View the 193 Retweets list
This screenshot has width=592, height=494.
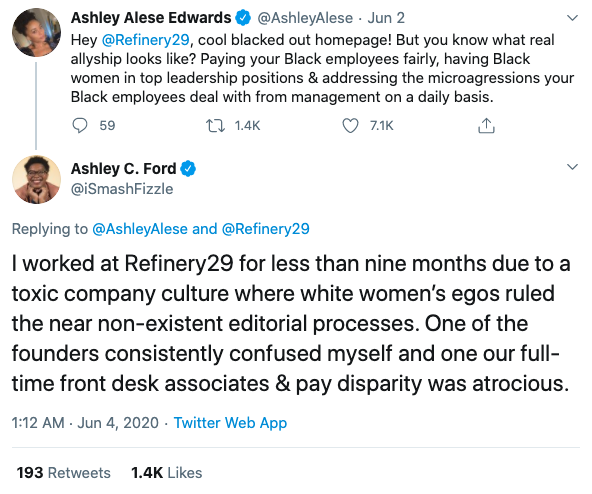[x=63, y=473]
